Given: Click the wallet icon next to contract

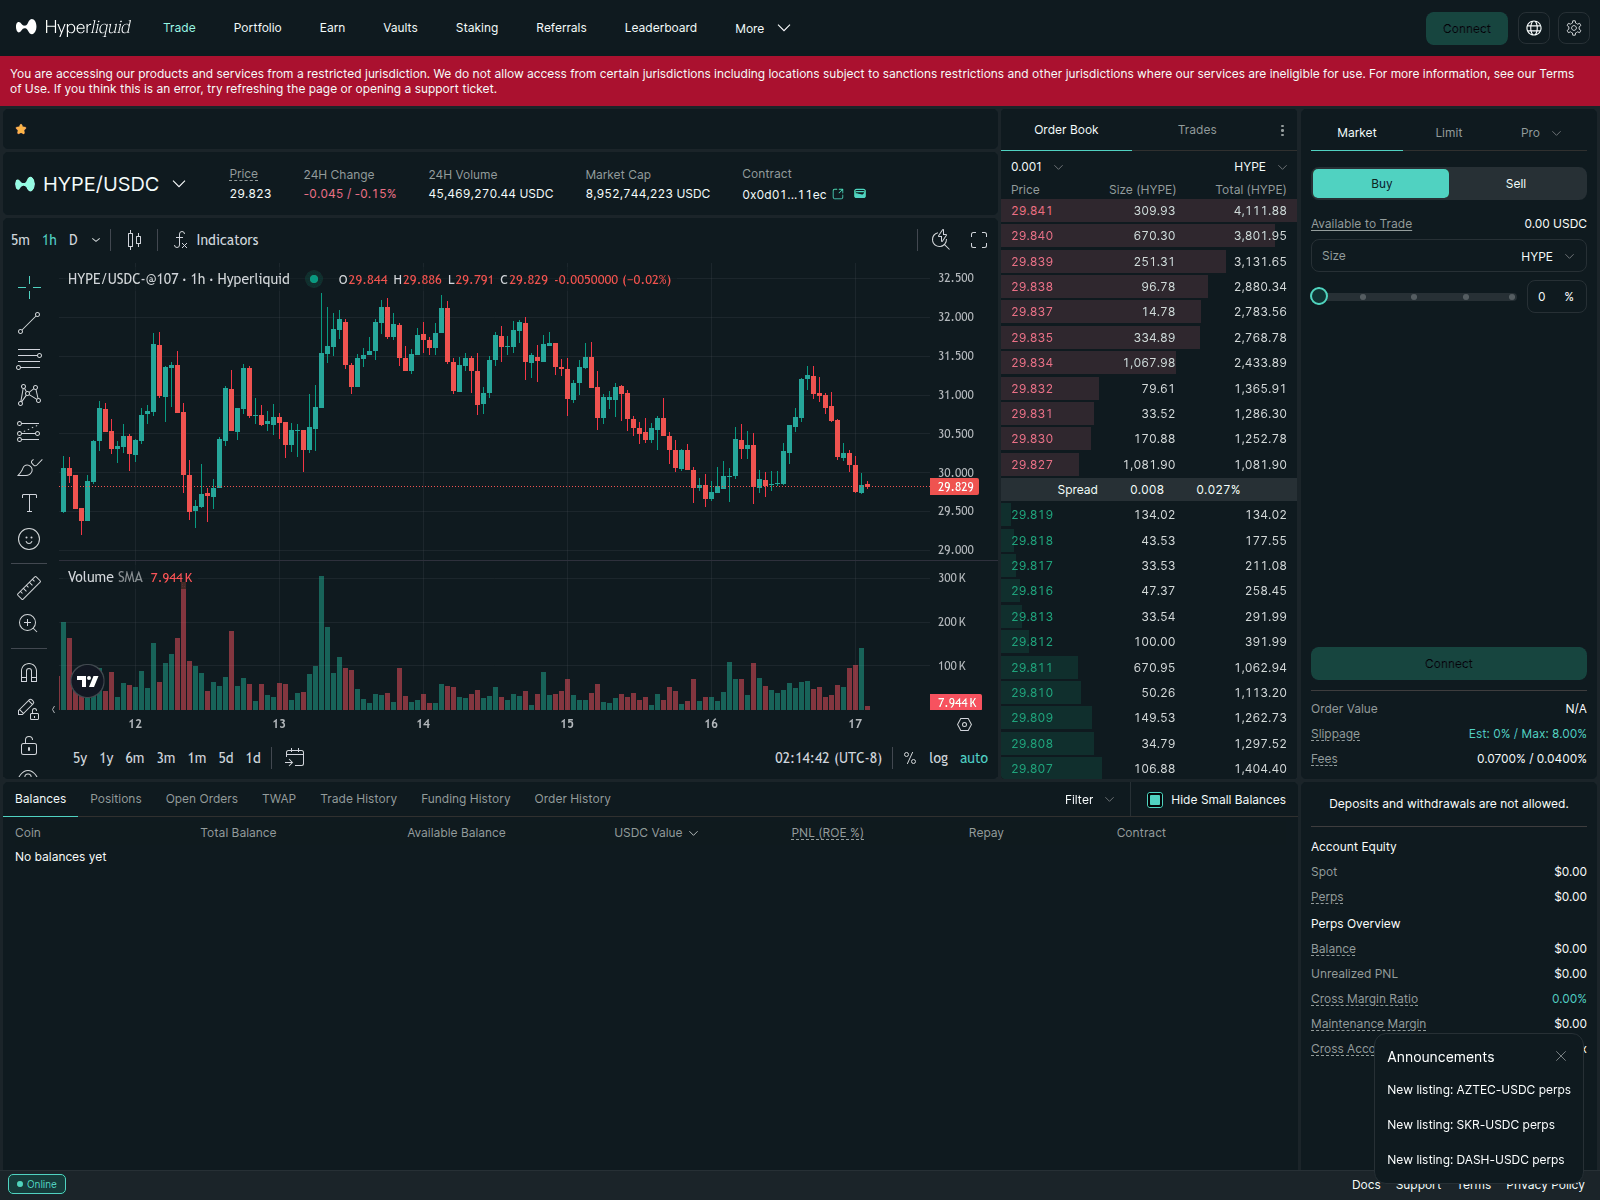Looking at the screenshot, I should [x=860, y=194].
